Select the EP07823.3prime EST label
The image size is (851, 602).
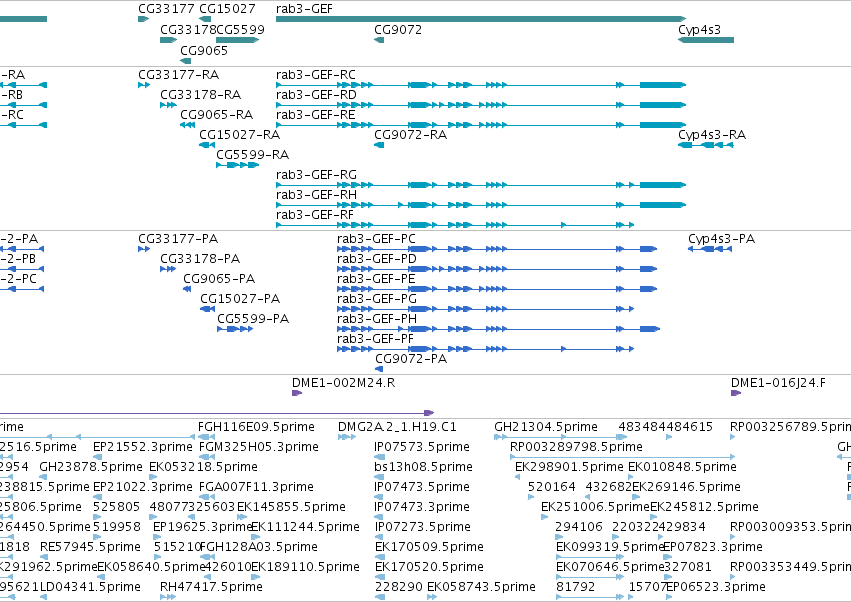pos(713,547)
